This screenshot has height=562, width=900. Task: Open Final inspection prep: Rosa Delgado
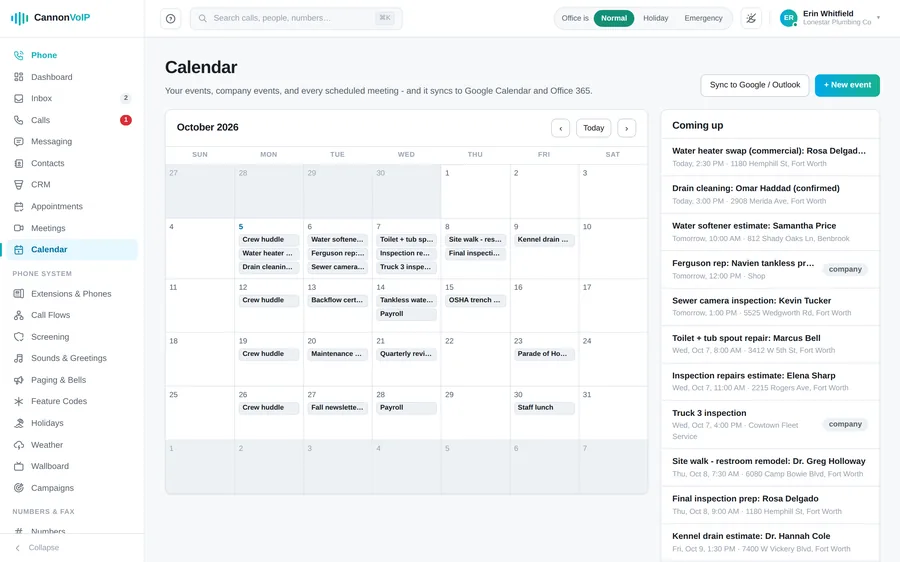click(x=770, y=505)
